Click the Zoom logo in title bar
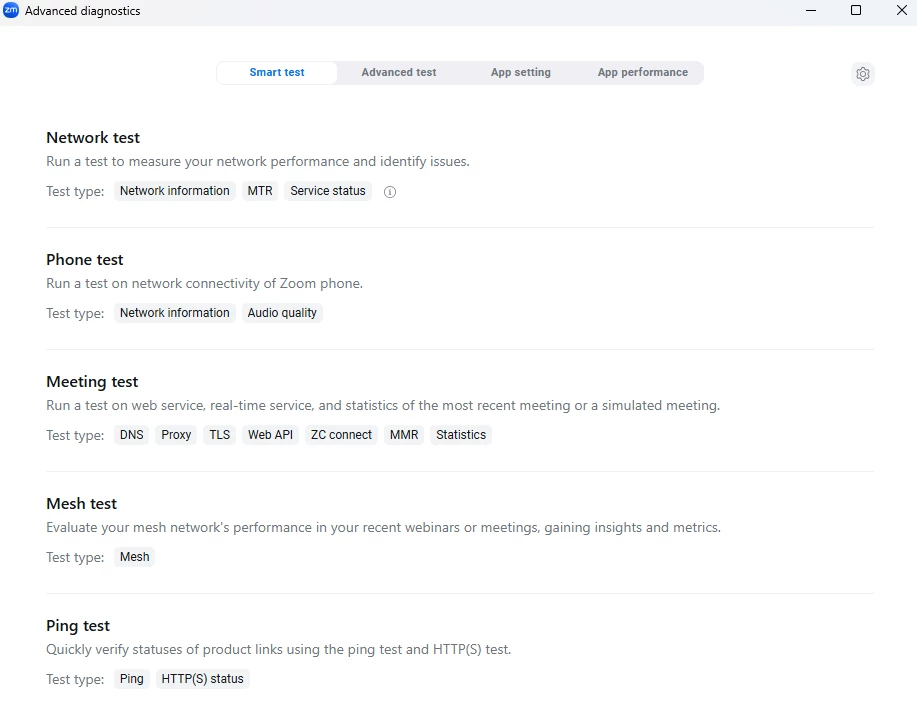Screen dimensions: 917x706 point(11,11)
